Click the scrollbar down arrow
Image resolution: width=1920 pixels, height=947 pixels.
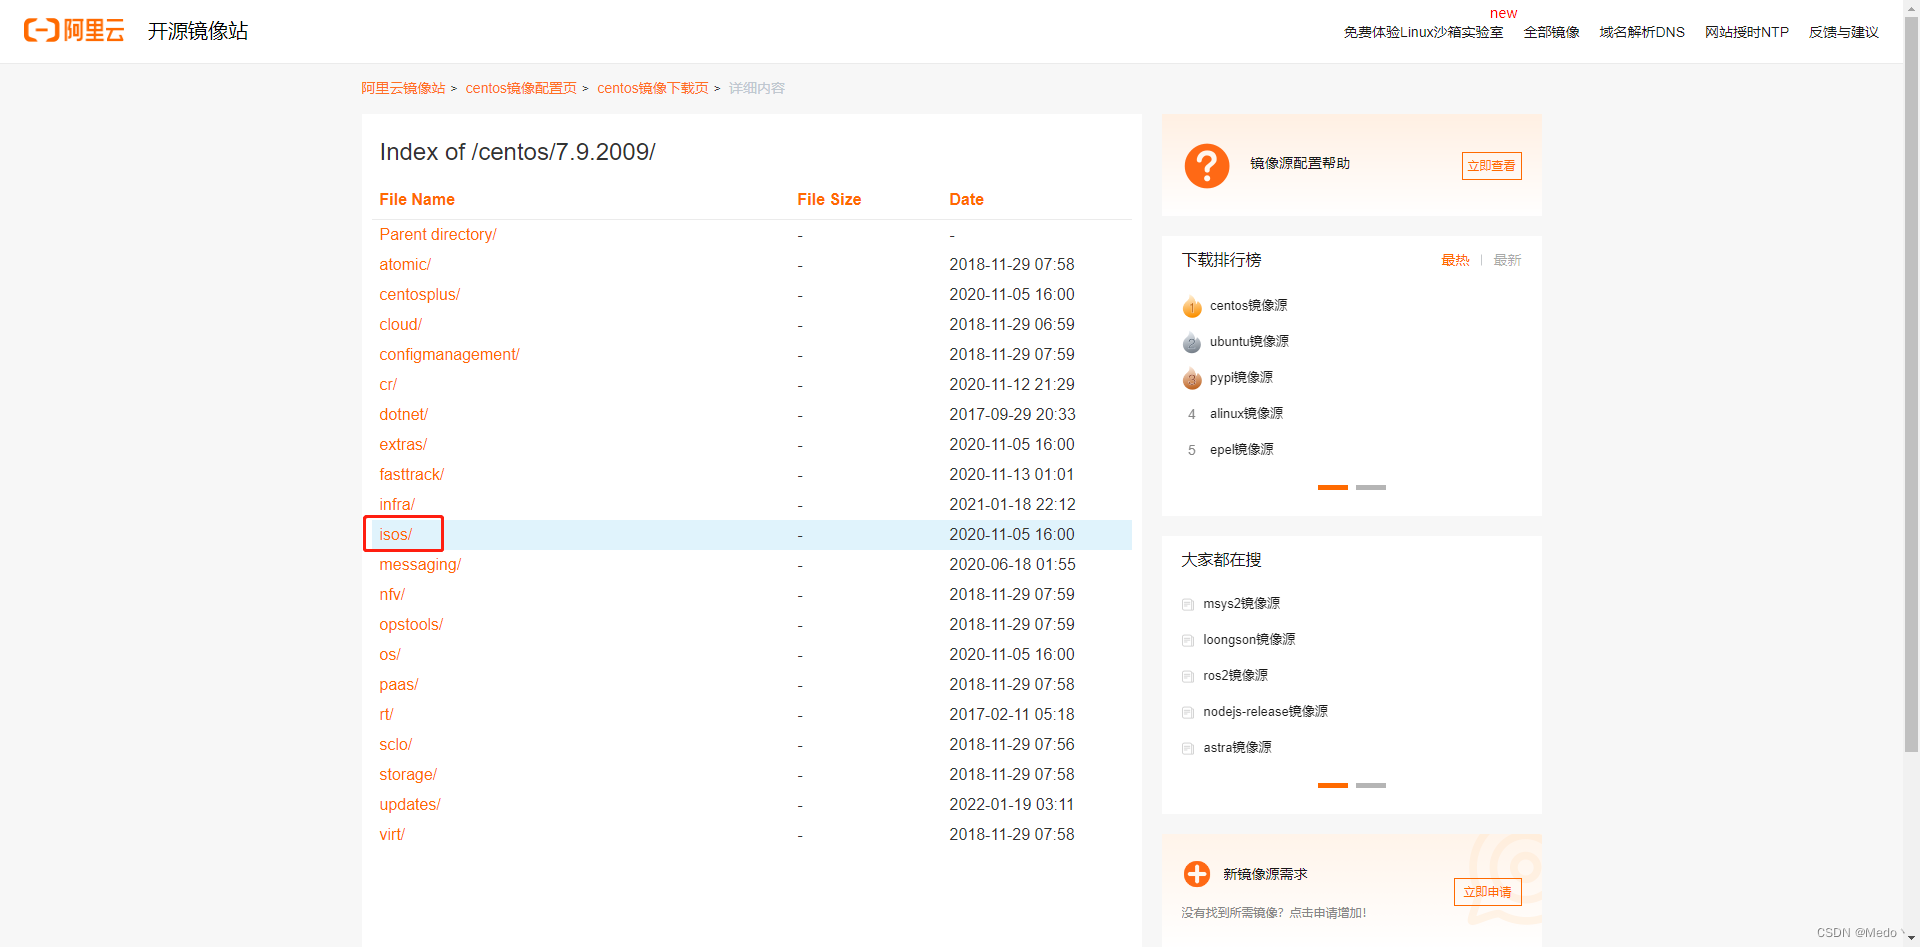1911,938
